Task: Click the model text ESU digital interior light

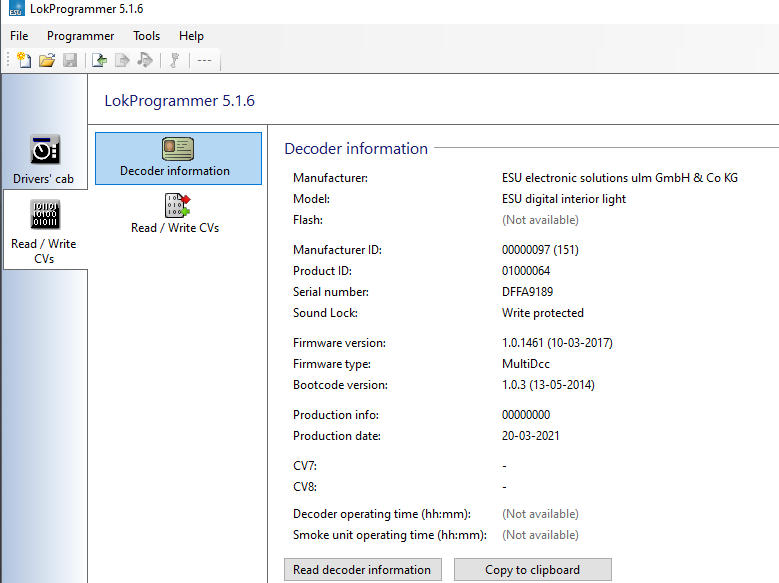Action: 564,199
